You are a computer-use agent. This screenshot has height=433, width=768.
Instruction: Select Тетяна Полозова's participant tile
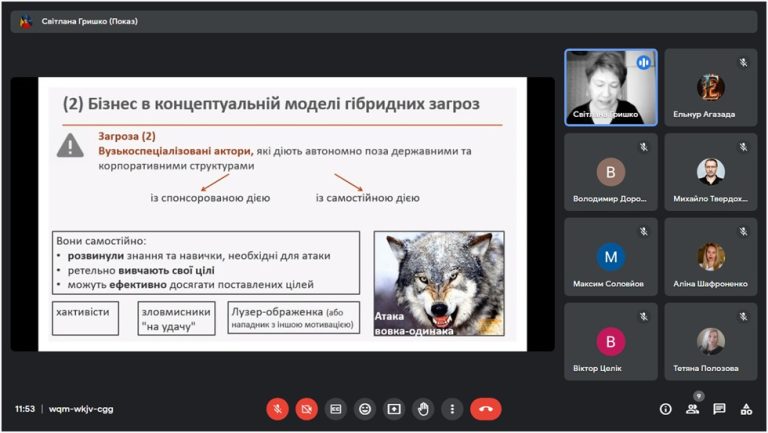click(x=711, y=342)
